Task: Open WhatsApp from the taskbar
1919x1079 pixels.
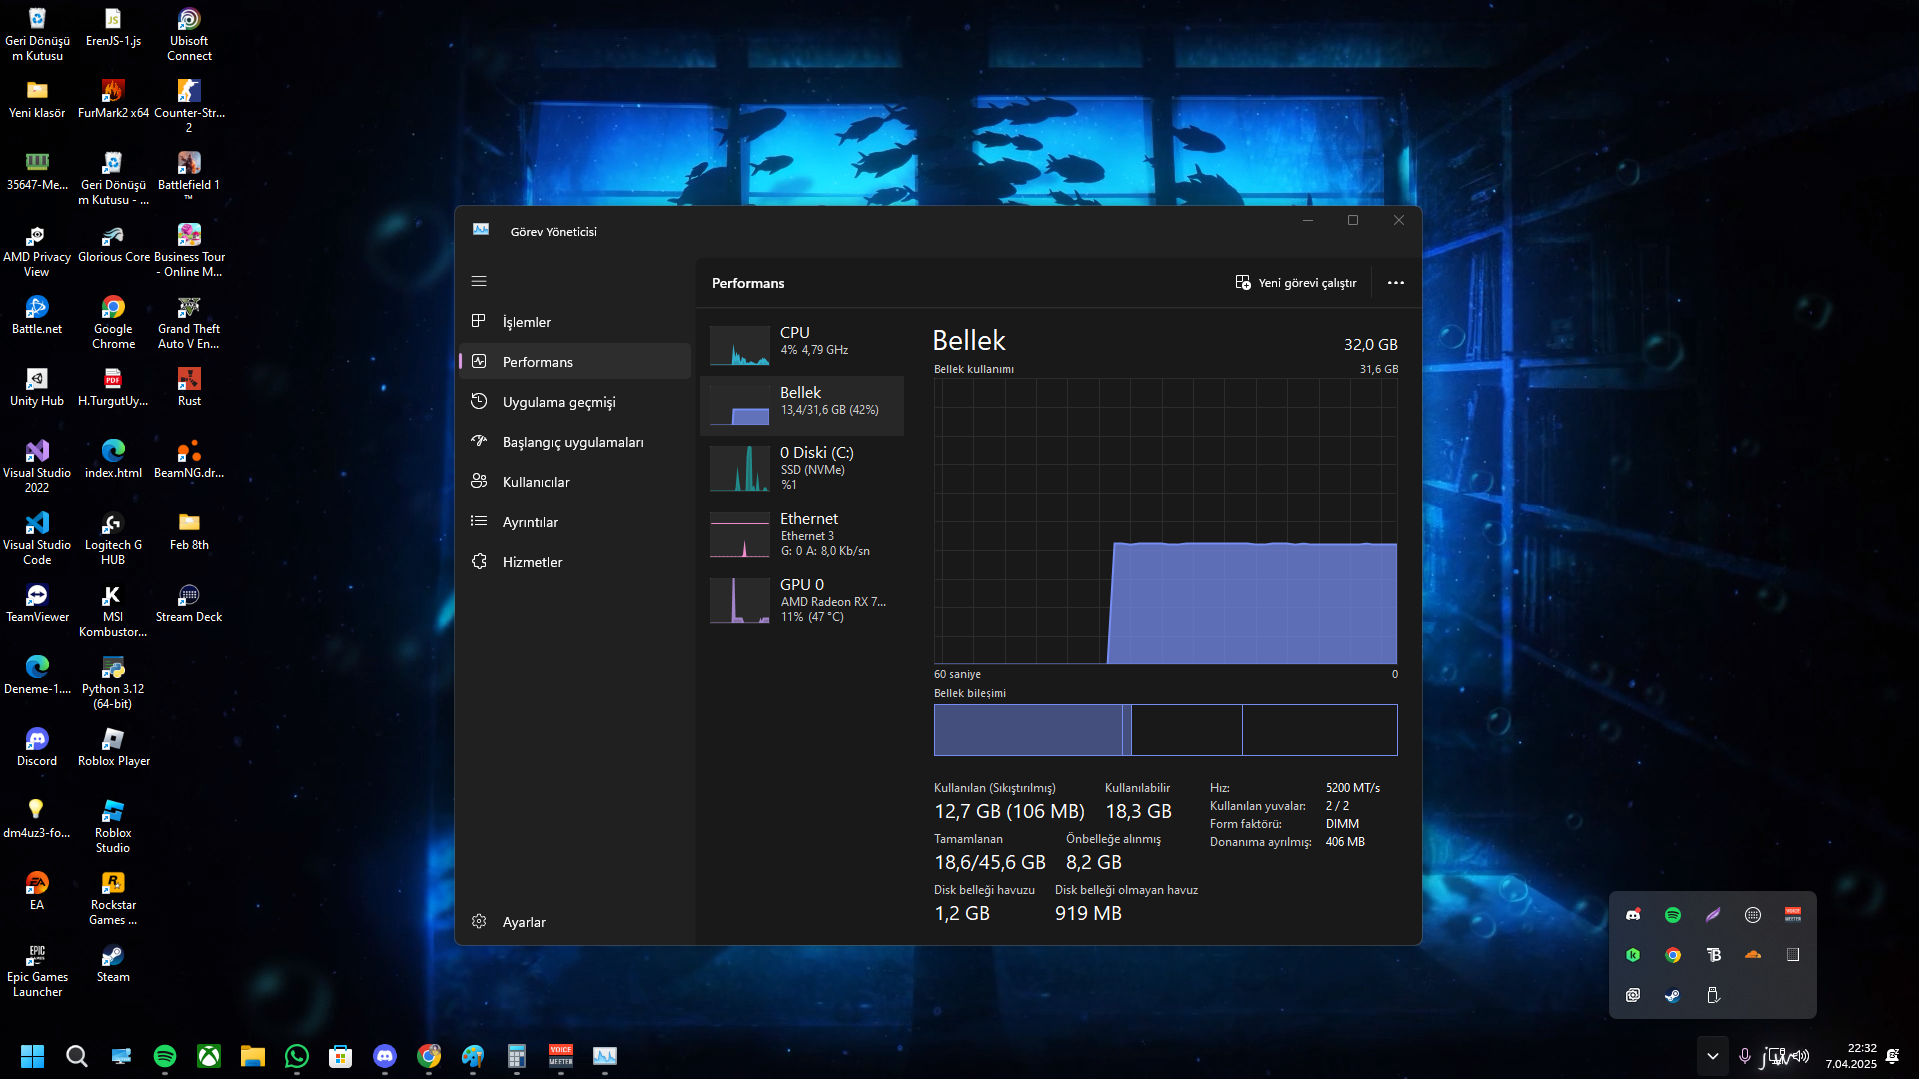Action: pos(297,1056)
